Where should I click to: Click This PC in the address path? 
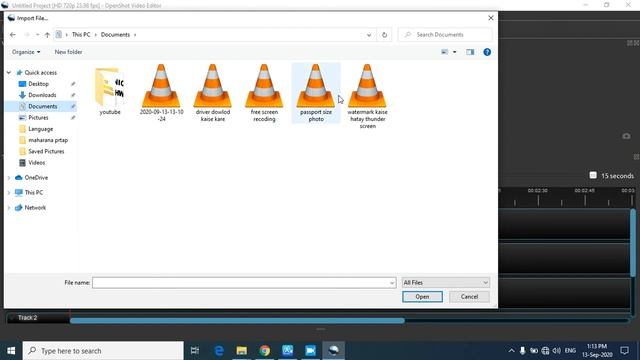click(x=81, y=35)
